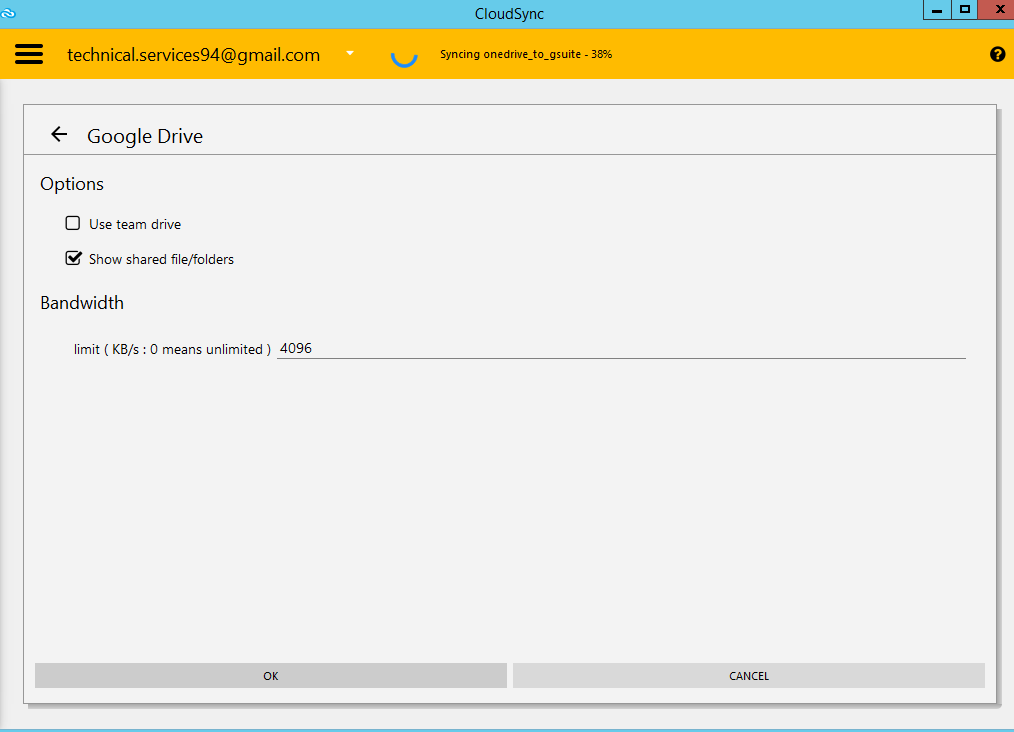Viewport: 1014px width, 732px height.
Task: Click the CANCEL button
Action: tap(749, 676)
